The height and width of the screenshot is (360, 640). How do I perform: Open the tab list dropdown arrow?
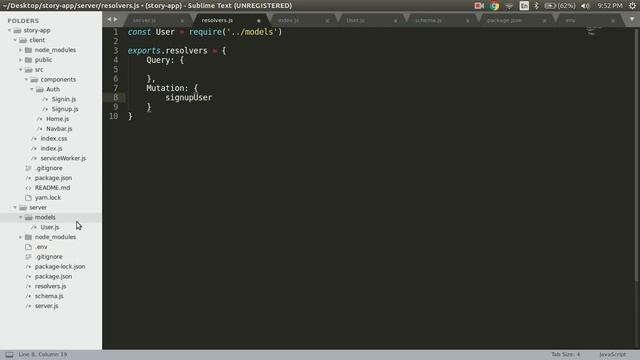click(632, 19)
